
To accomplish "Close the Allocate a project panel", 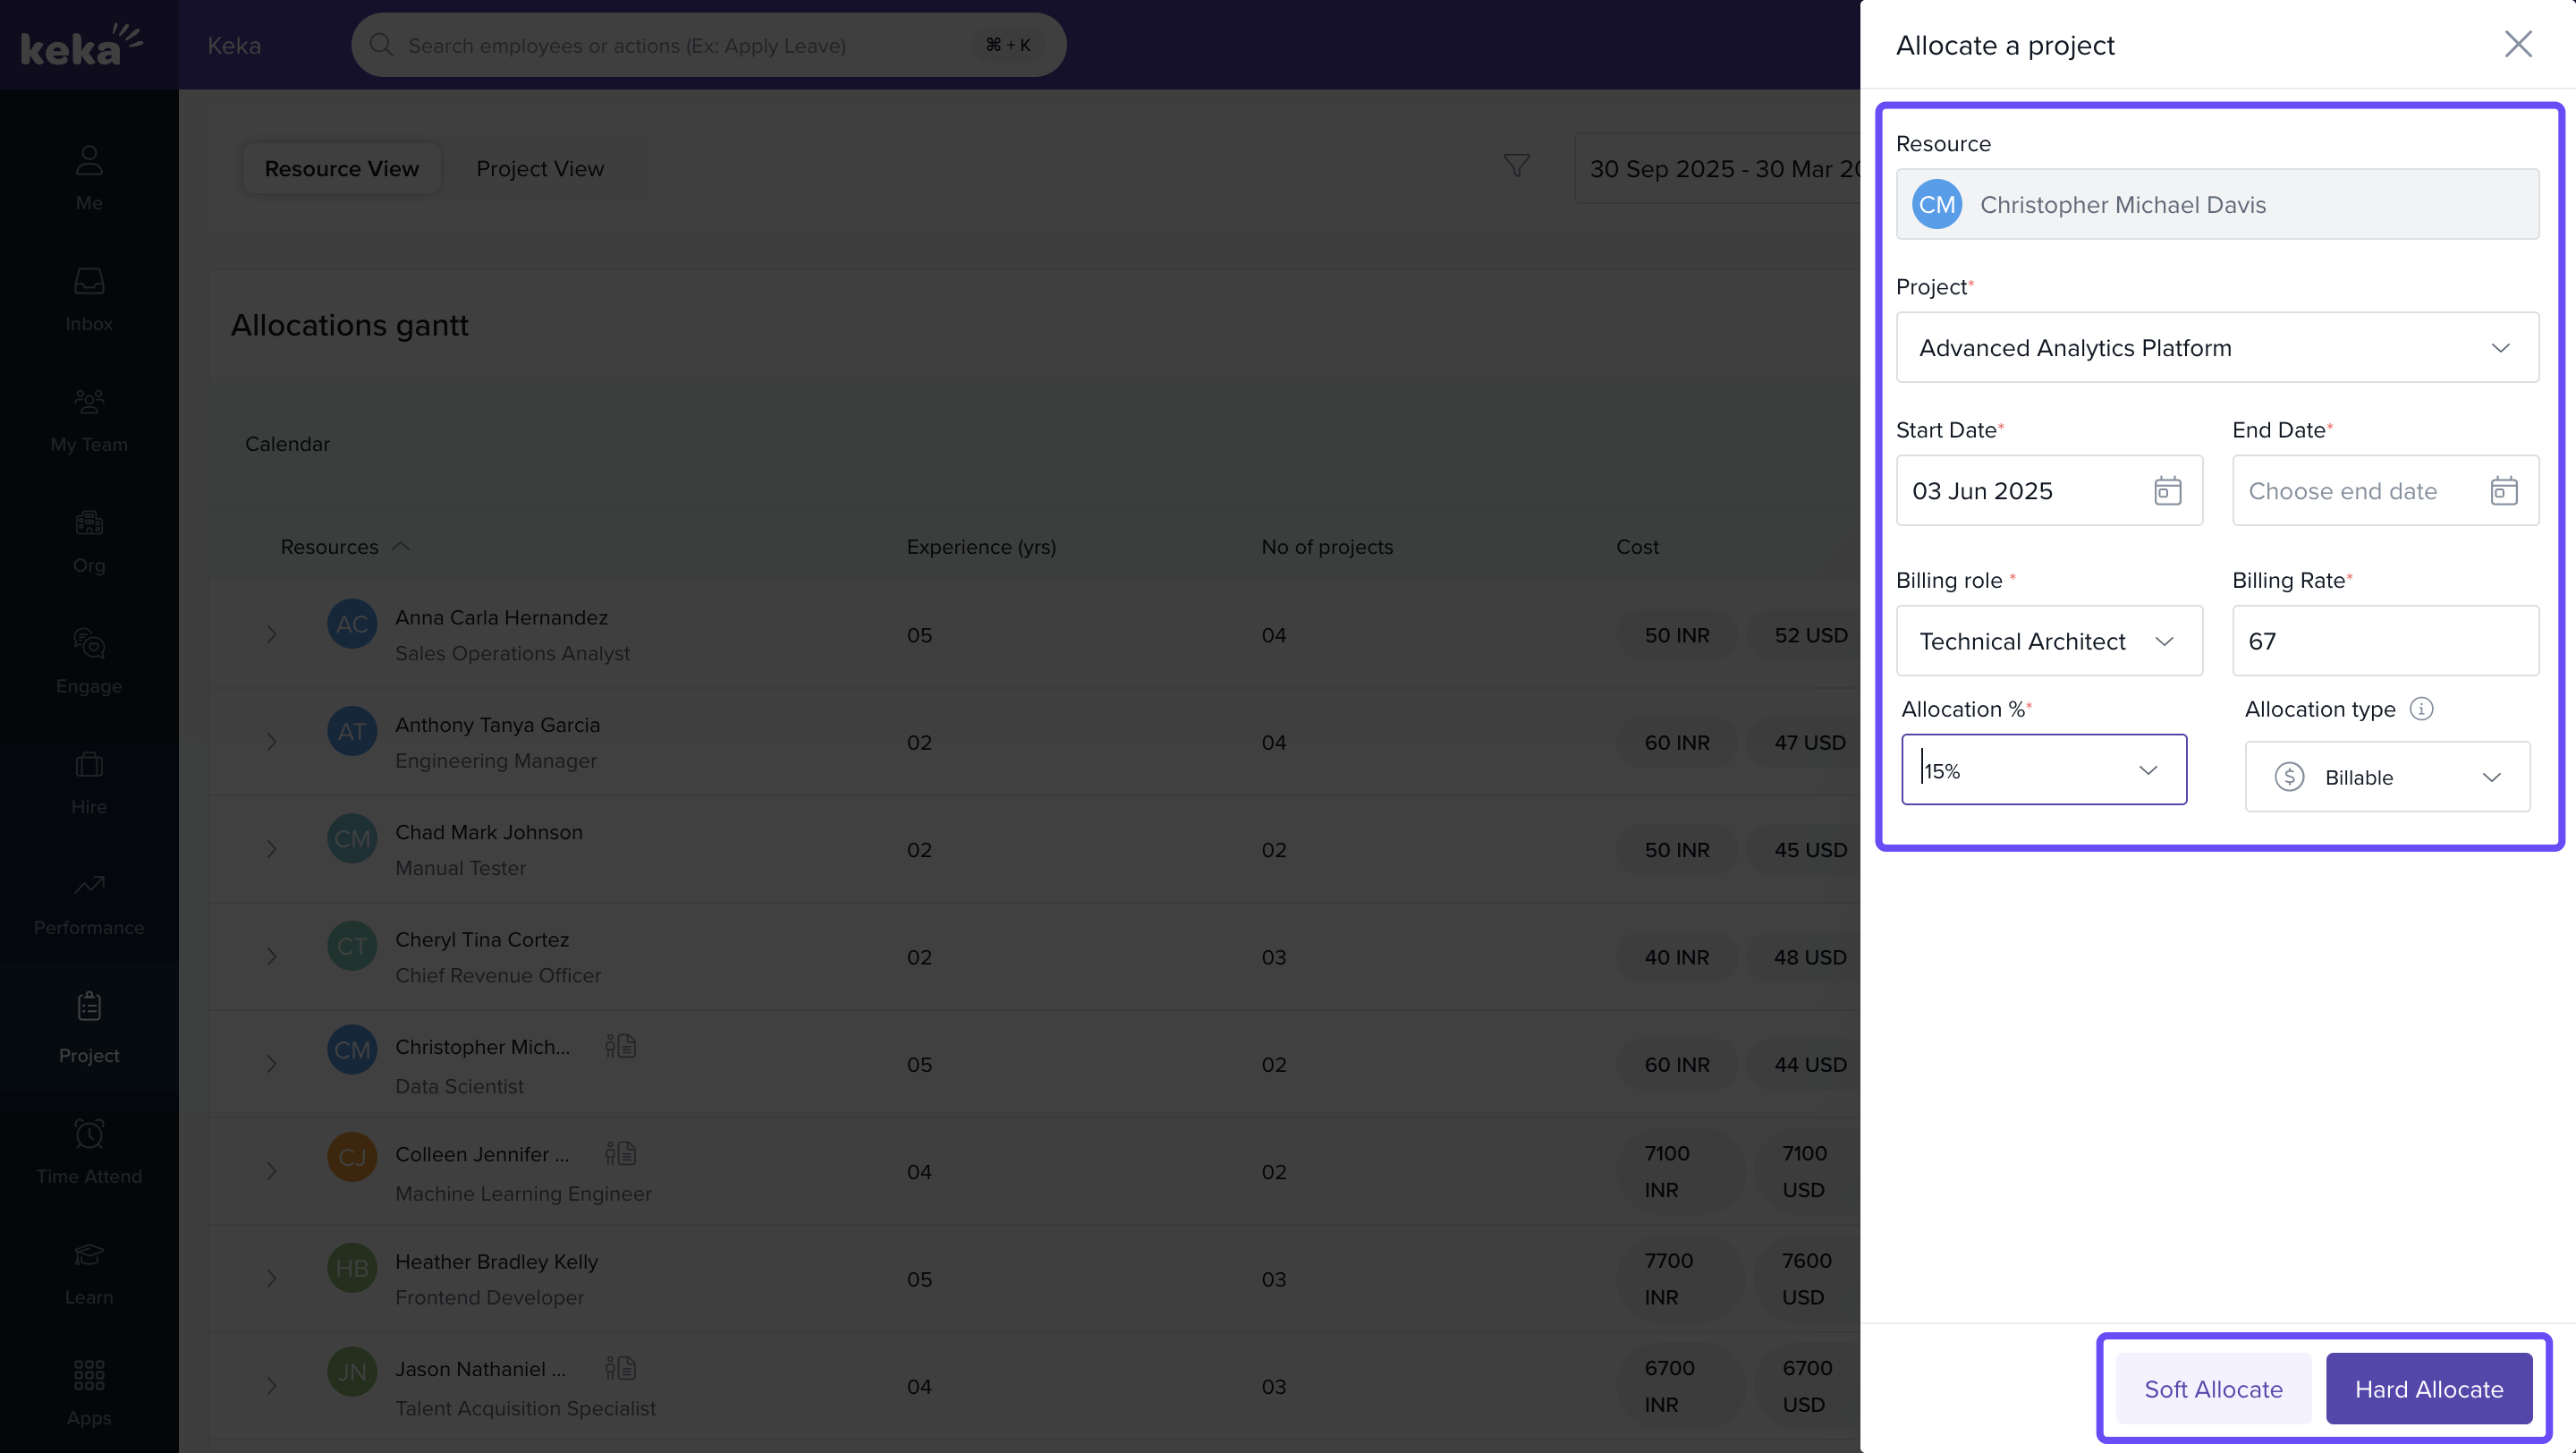I will tap(2517, 44).
